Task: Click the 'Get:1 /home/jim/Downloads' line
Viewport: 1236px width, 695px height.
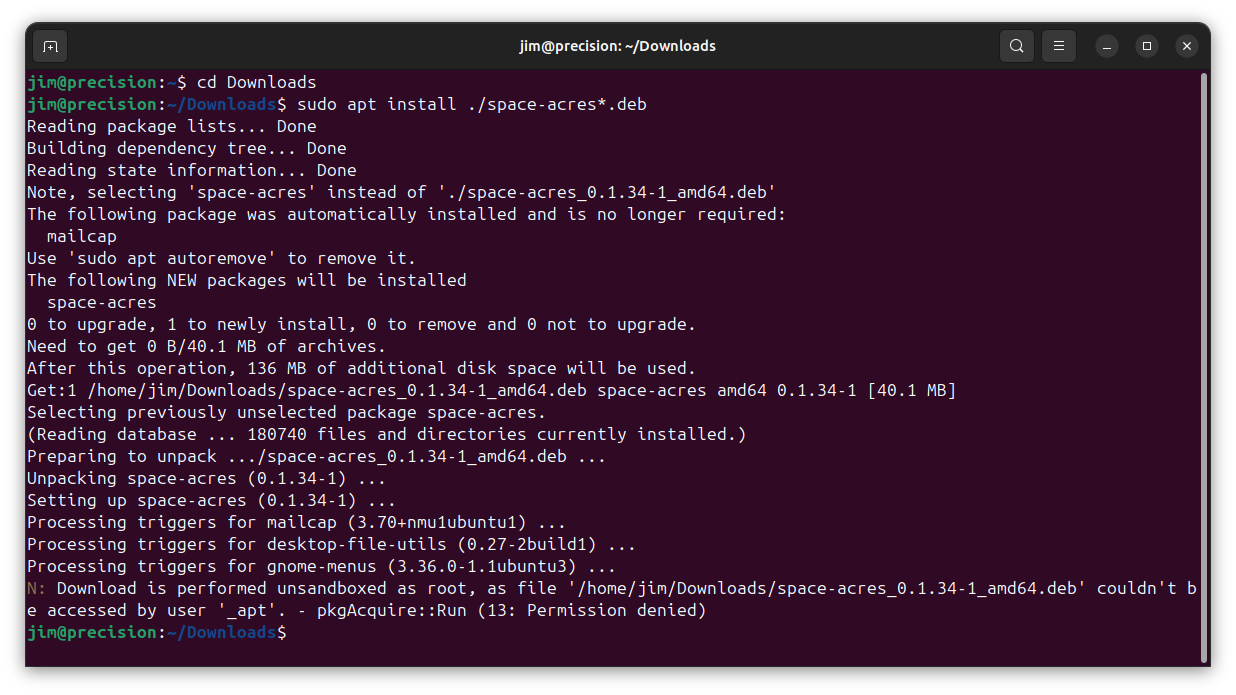Action: coord(491,390)
